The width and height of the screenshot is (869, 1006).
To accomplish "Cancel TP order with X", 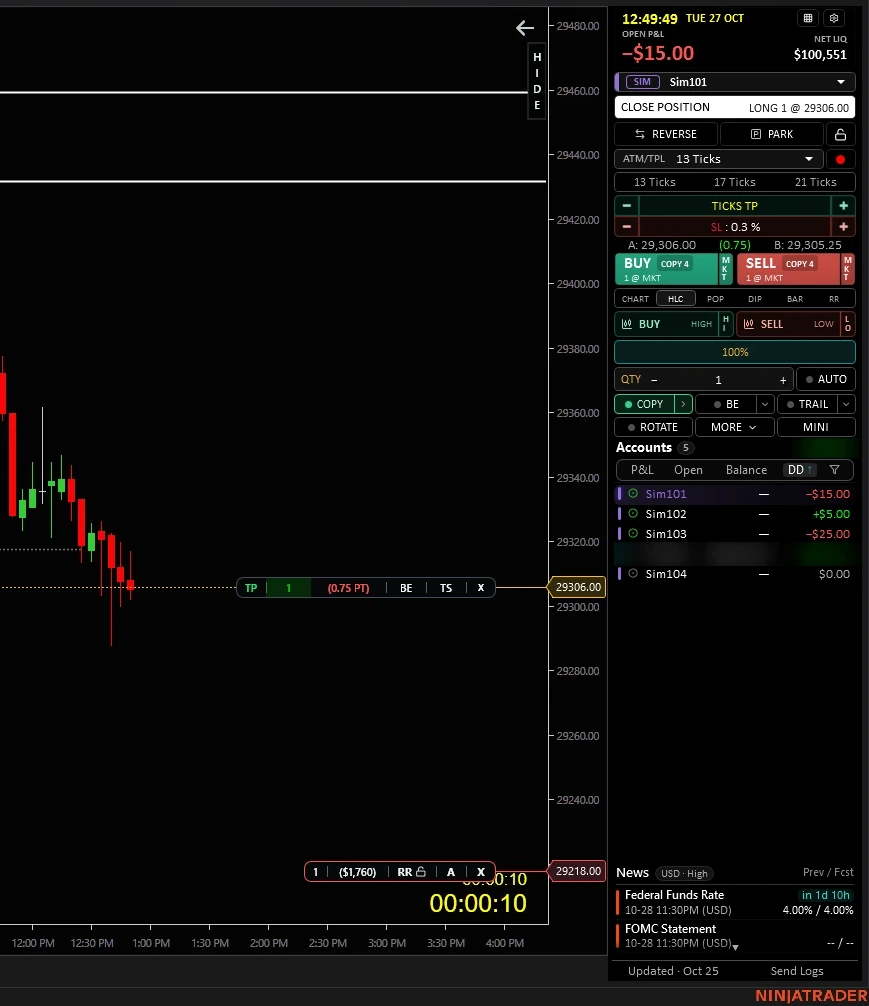I will pyautogui.click(x=481, y=588).
